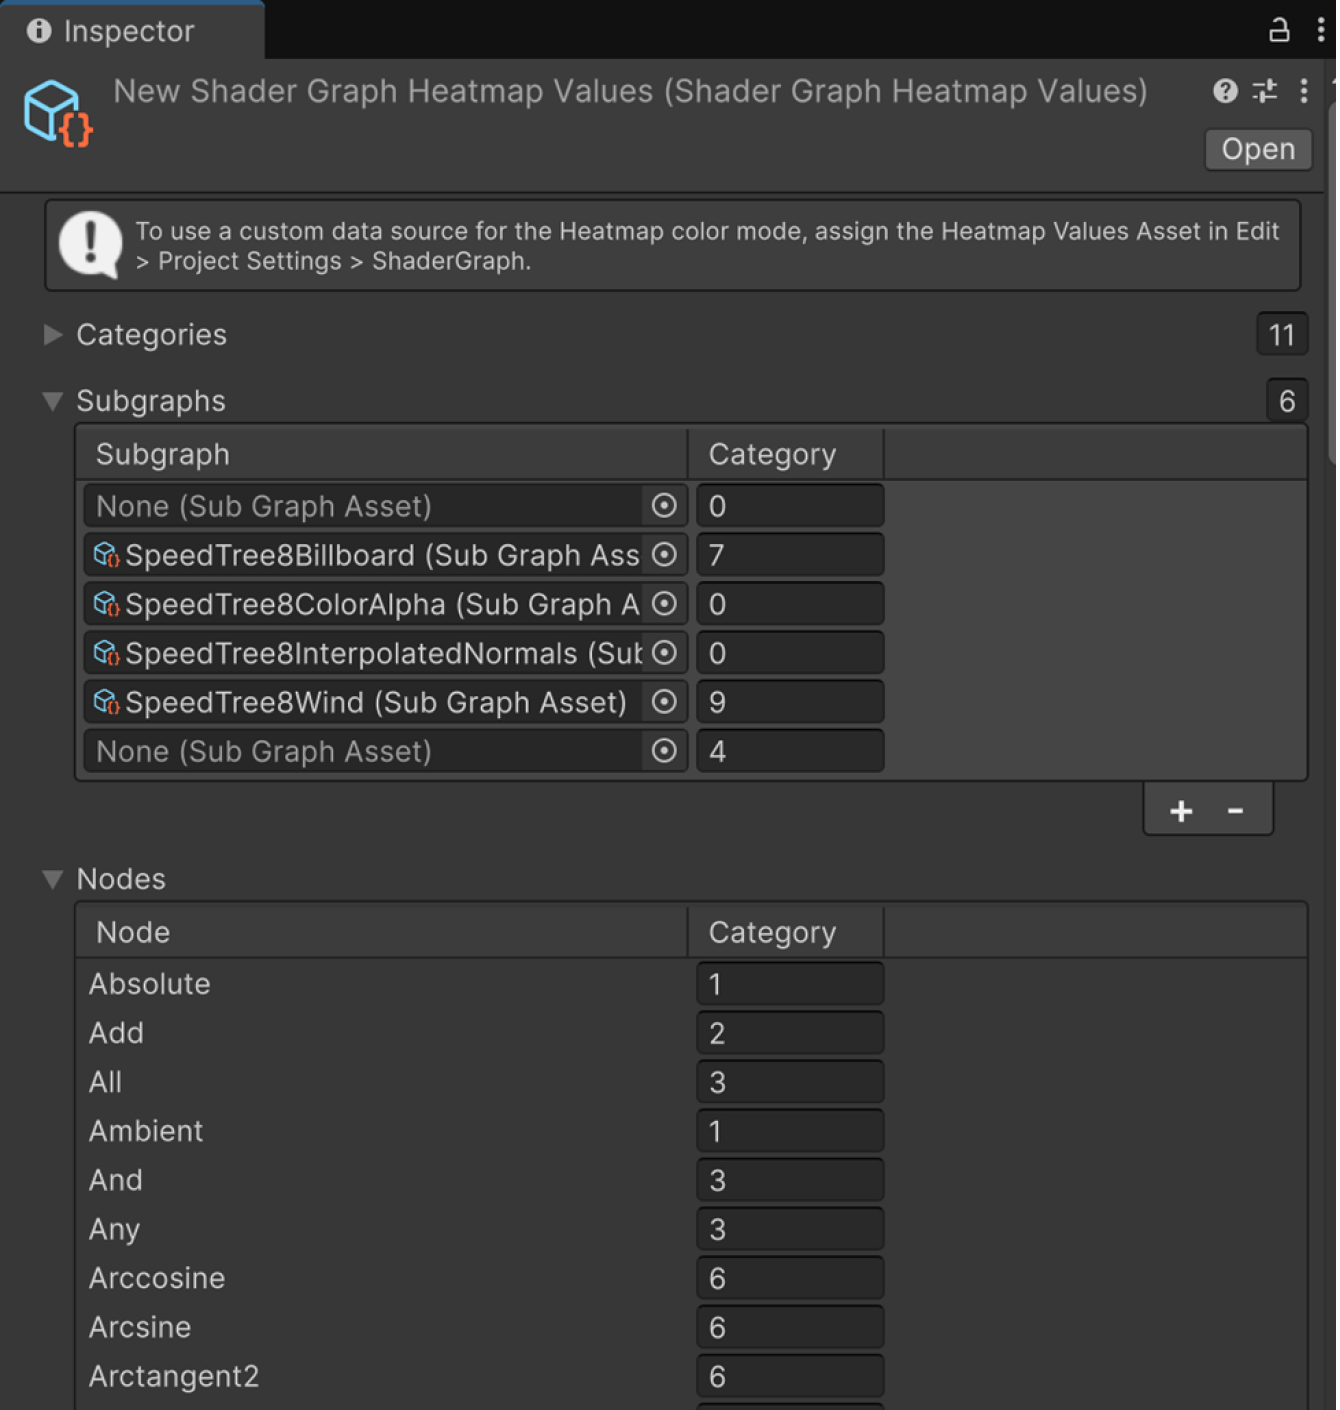Click the Arccosine node label
The image size is (1340, 1410).
[x=157, y=1278]
